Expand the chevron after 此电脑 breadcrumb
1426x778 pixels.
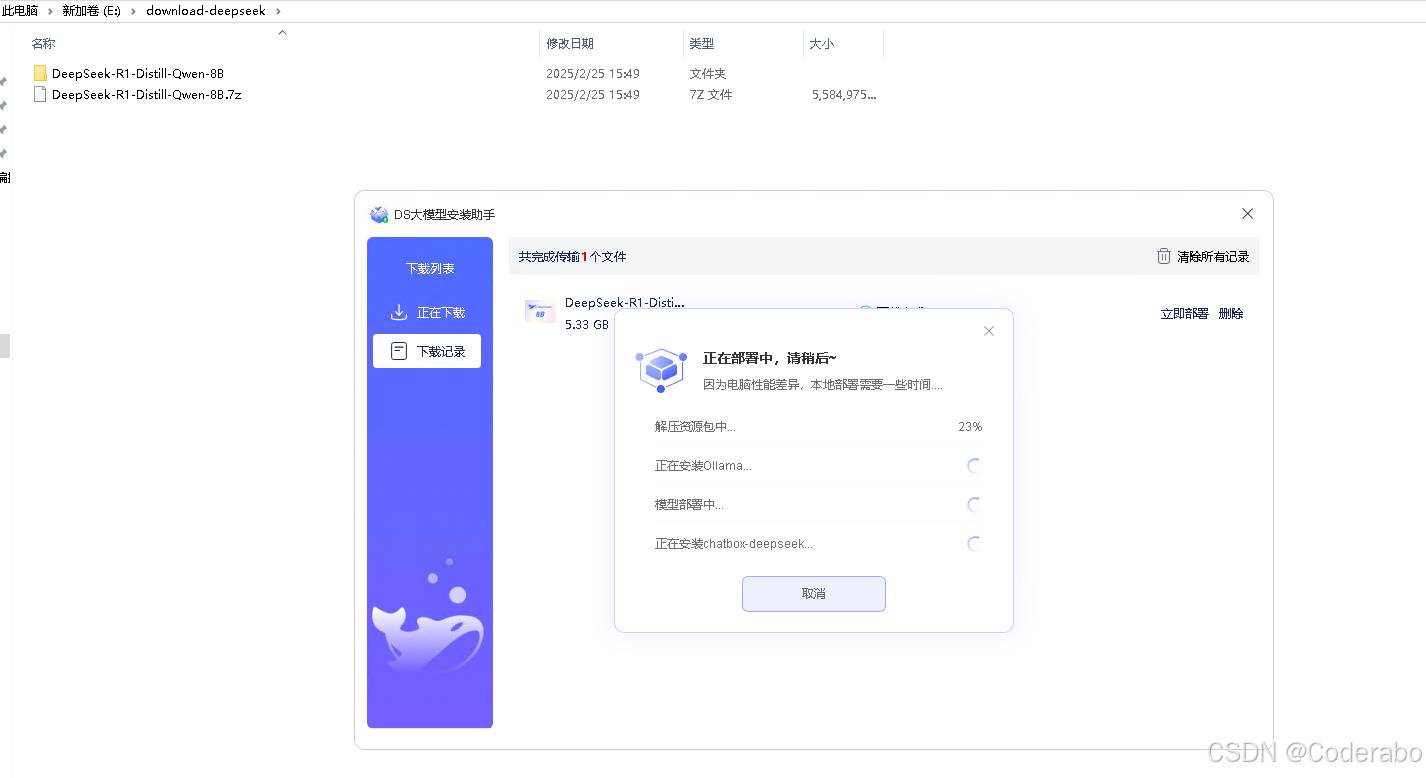(50, 11)
